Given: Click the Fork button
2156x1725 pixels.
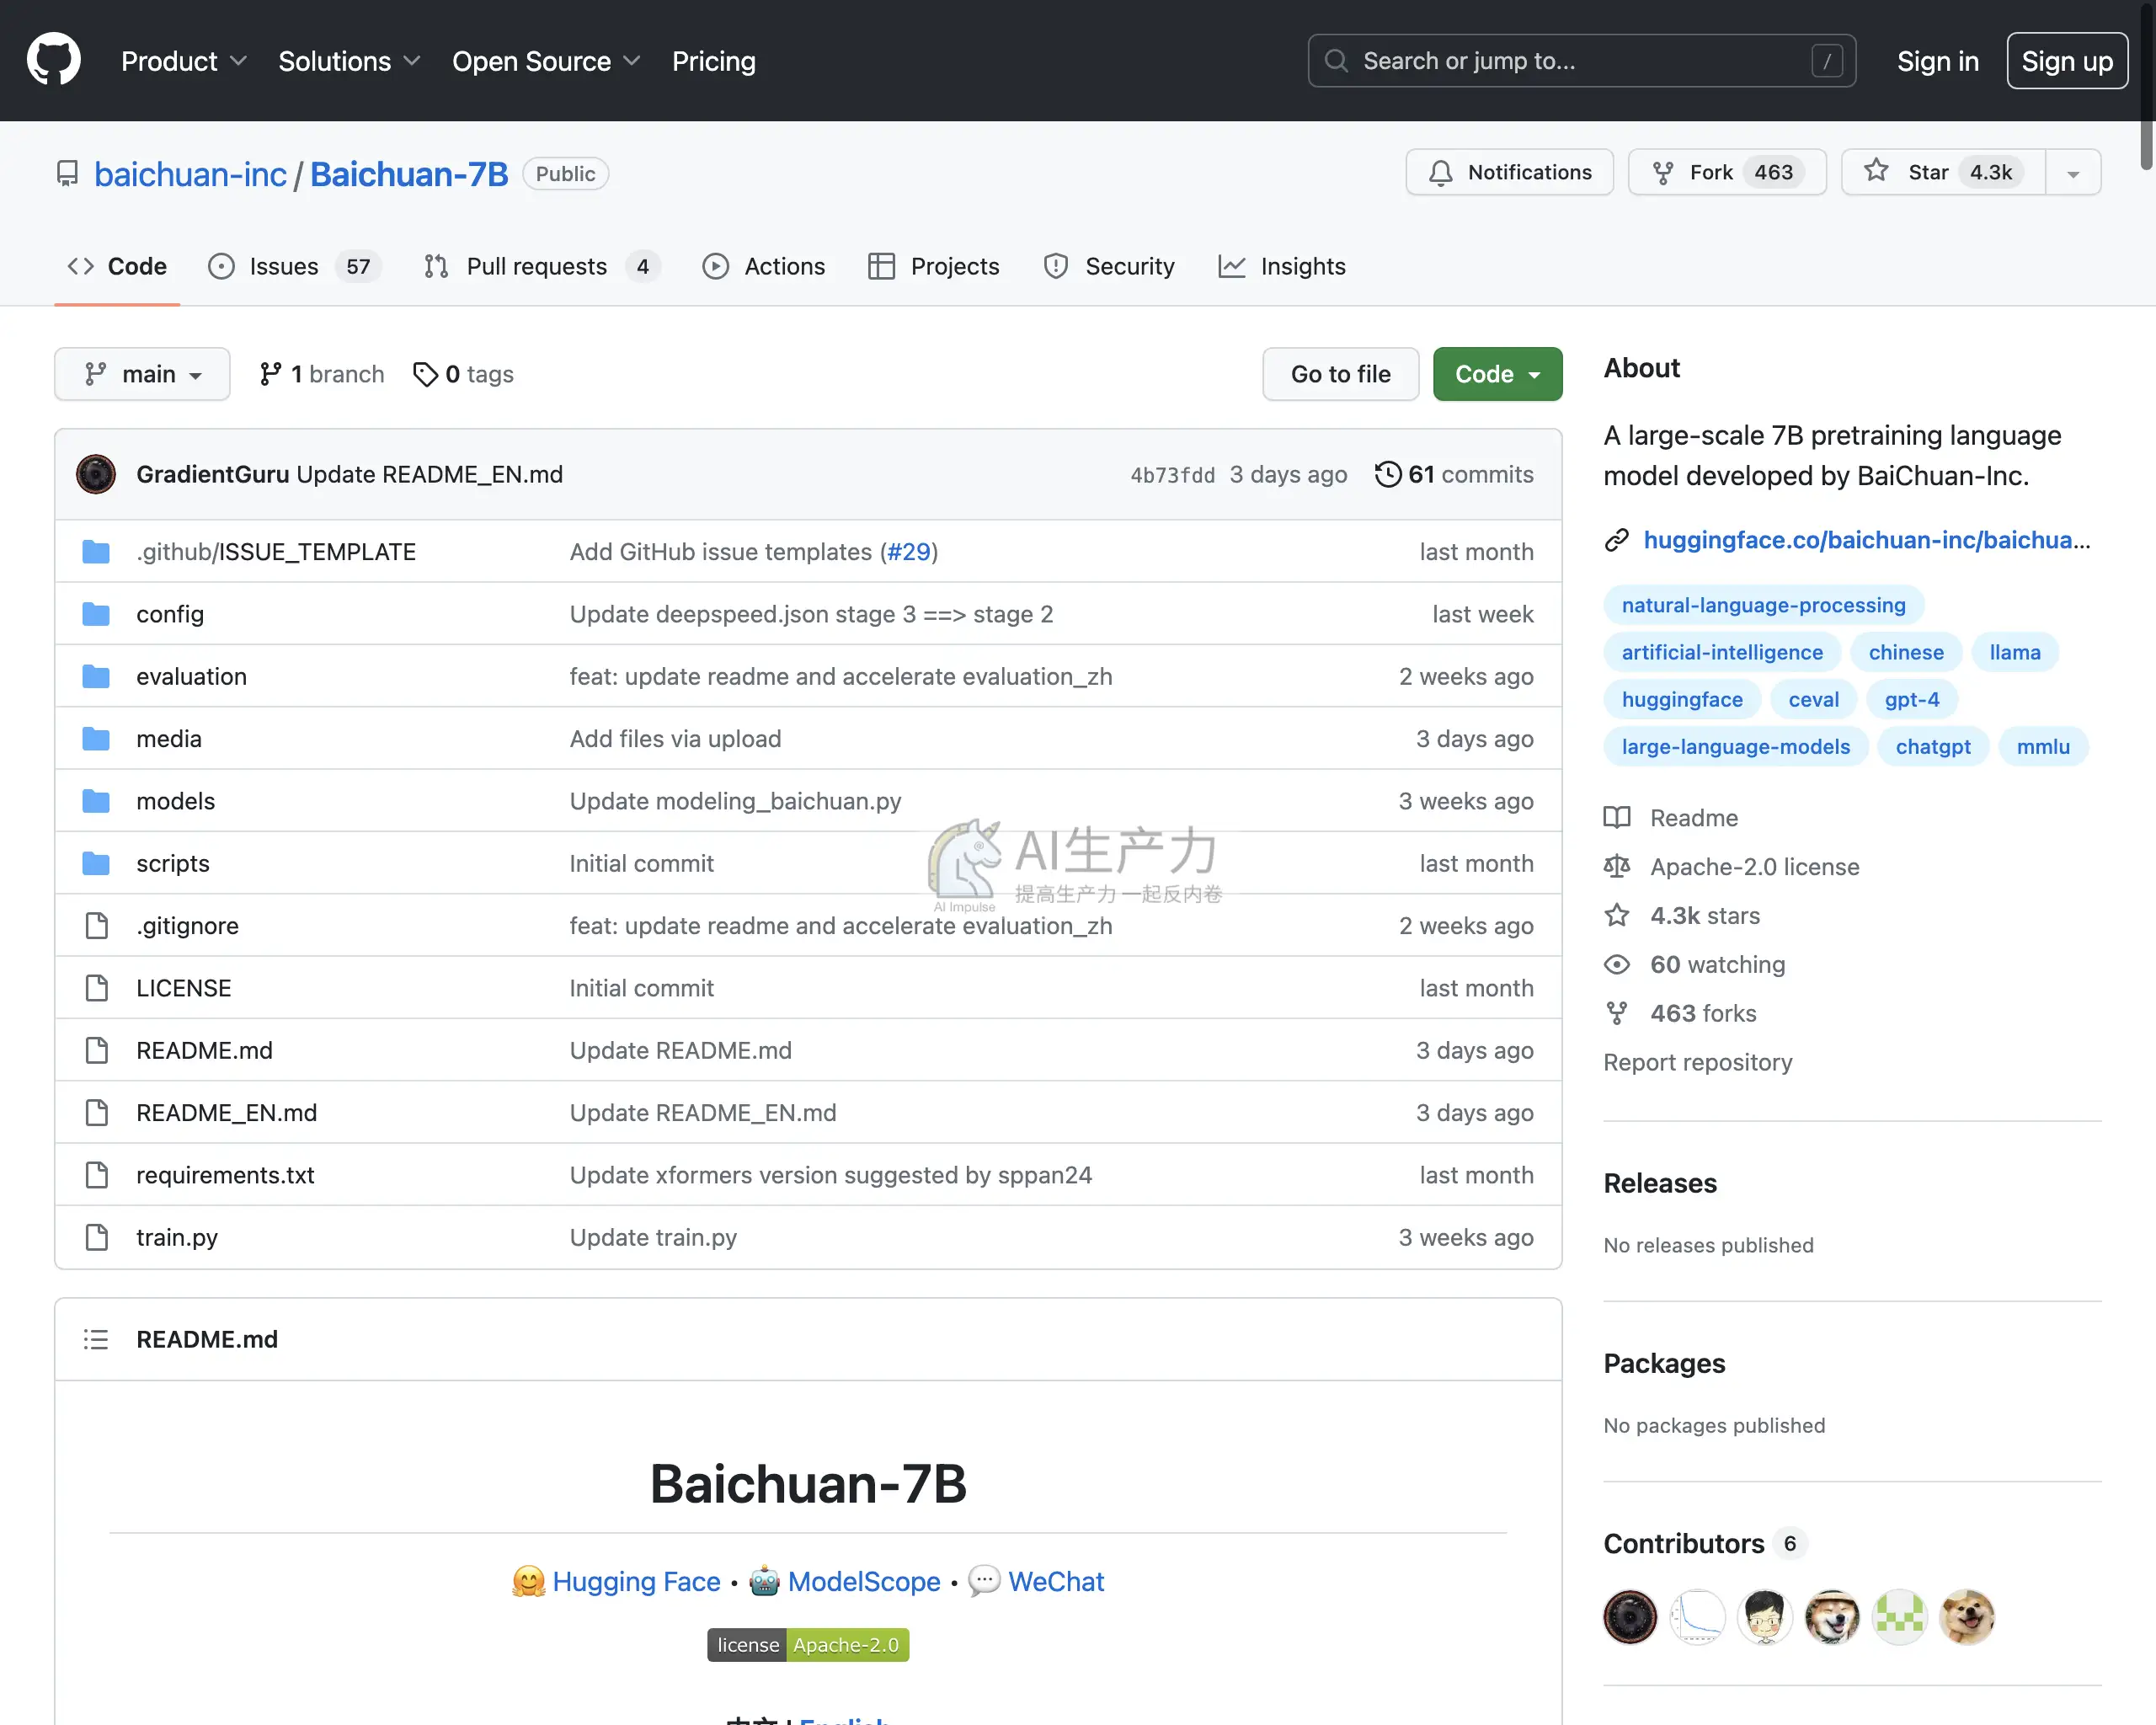Looking at the screenshot, I should pos(1727,172).
